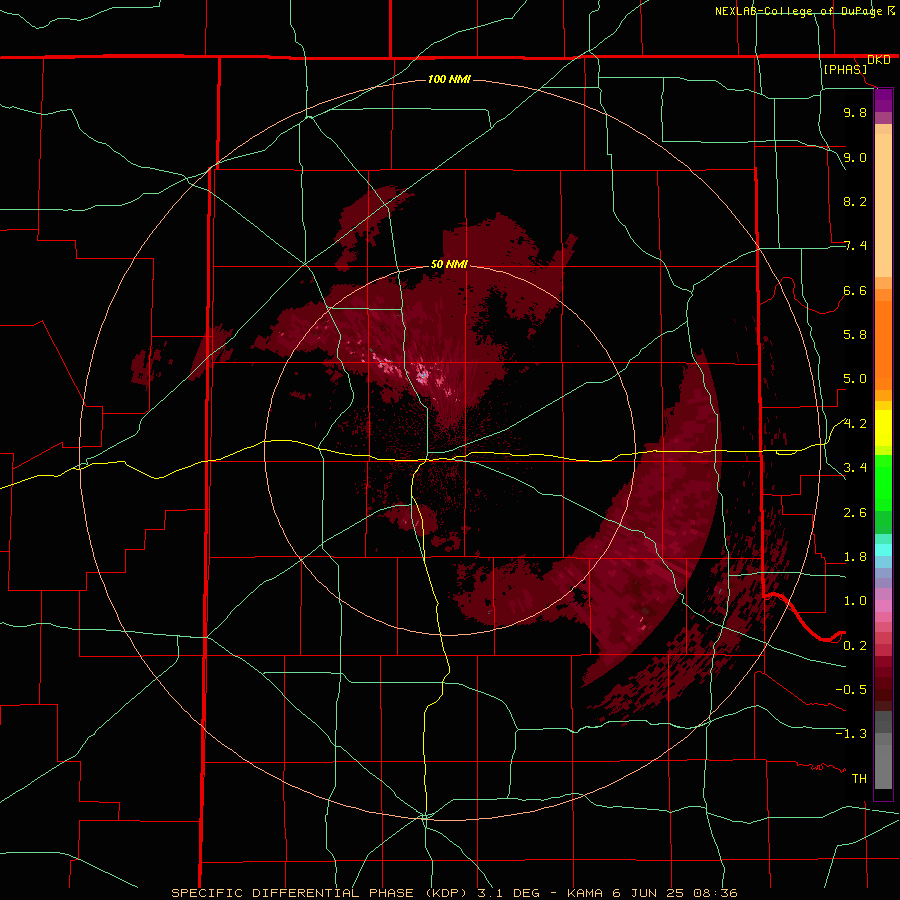
Task: Click the 5.0 scale value
Action: (855, 379)
